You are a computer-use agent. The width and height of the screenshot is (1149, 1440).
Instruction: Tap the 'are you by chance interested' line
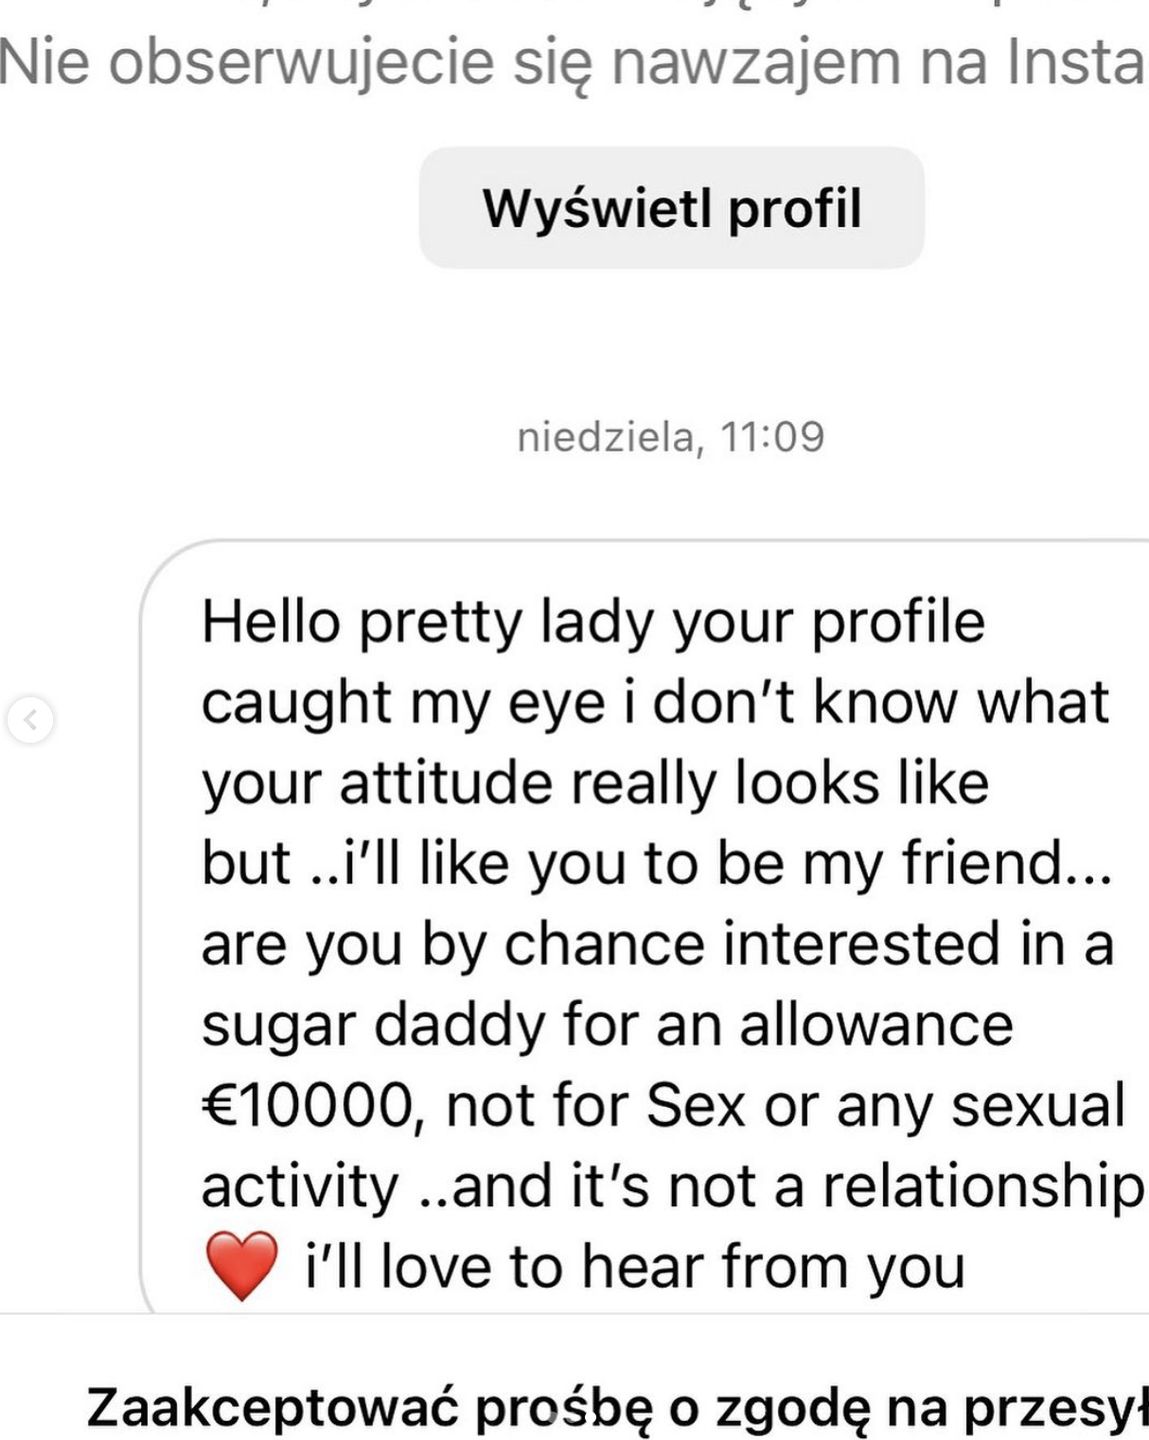click(657, 944)
